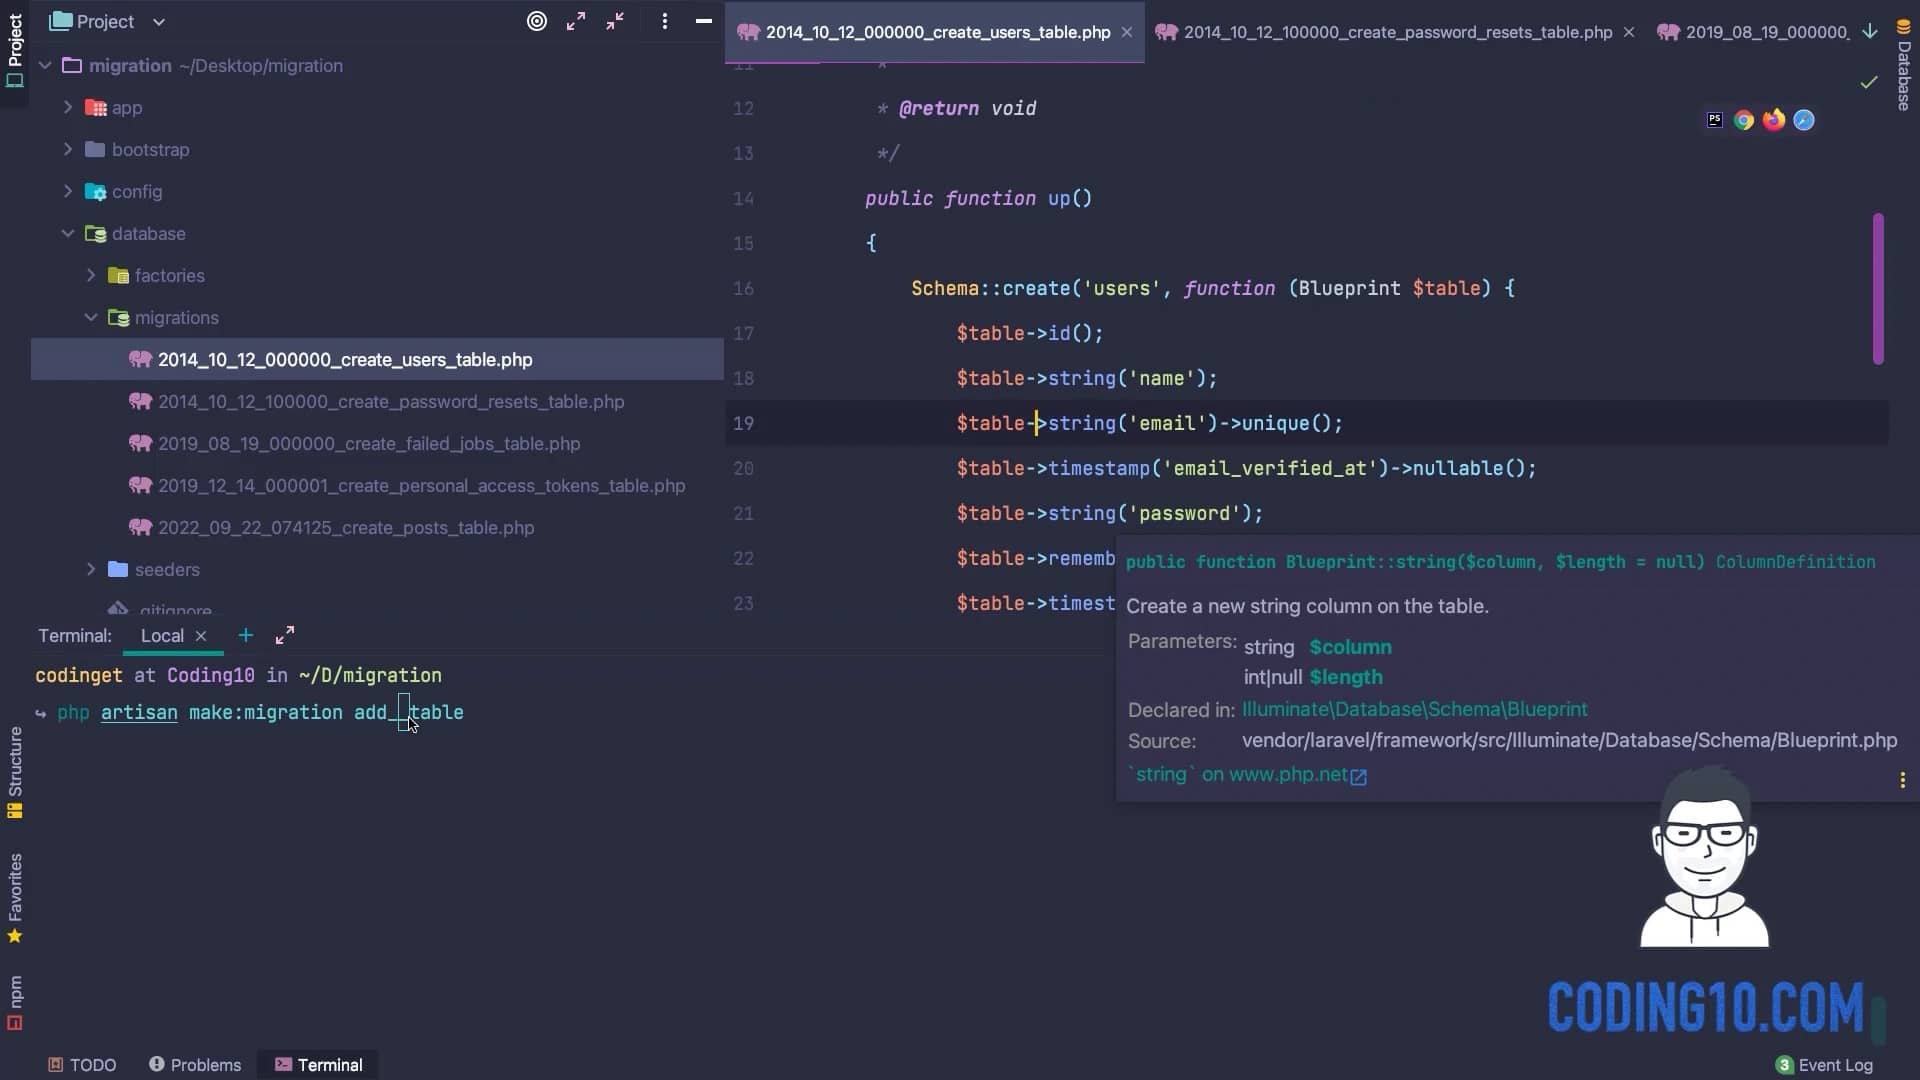Collapse all items in Project panel
1920x1080 pixels.
615,21
